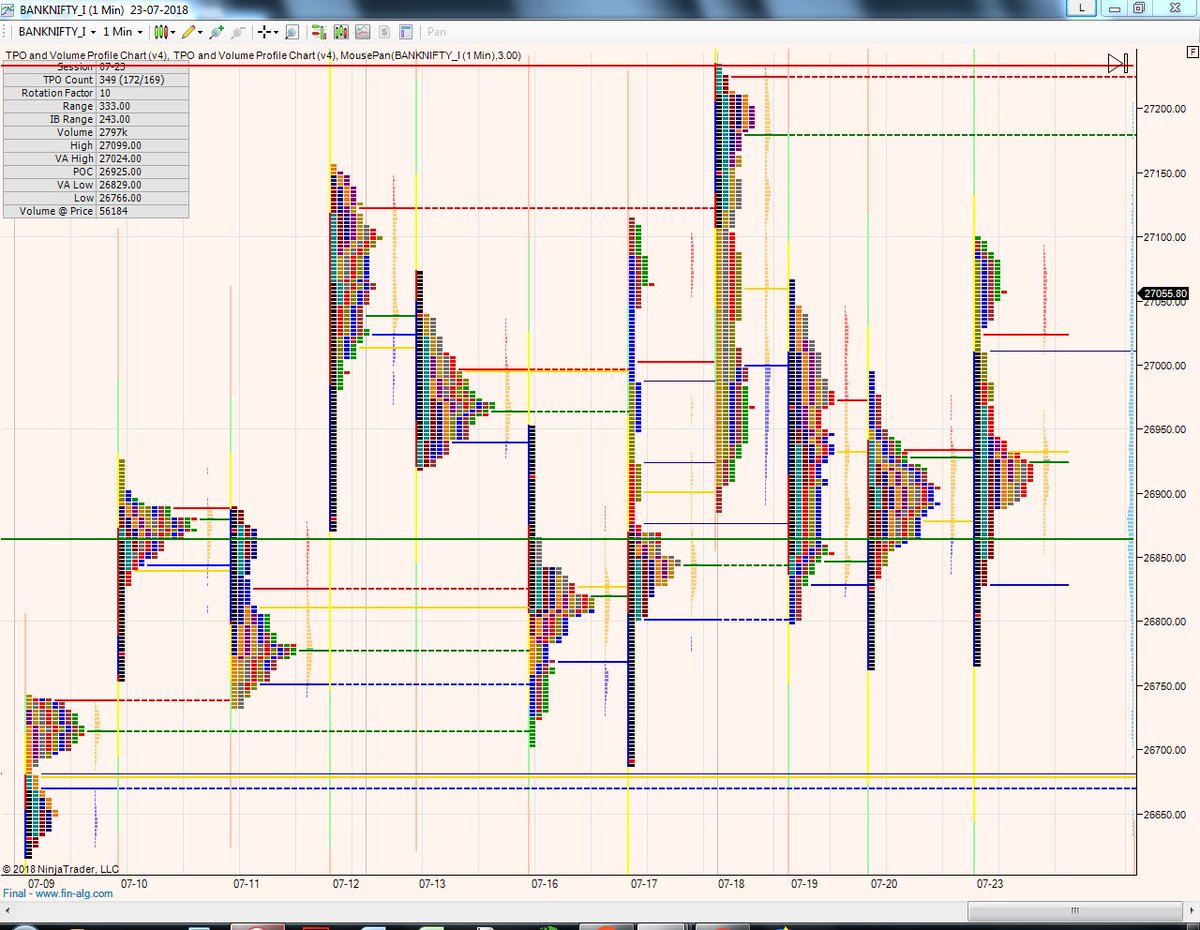
Task: Click the 27000.00 price axis label
Action: click(x=1165, y=365)
